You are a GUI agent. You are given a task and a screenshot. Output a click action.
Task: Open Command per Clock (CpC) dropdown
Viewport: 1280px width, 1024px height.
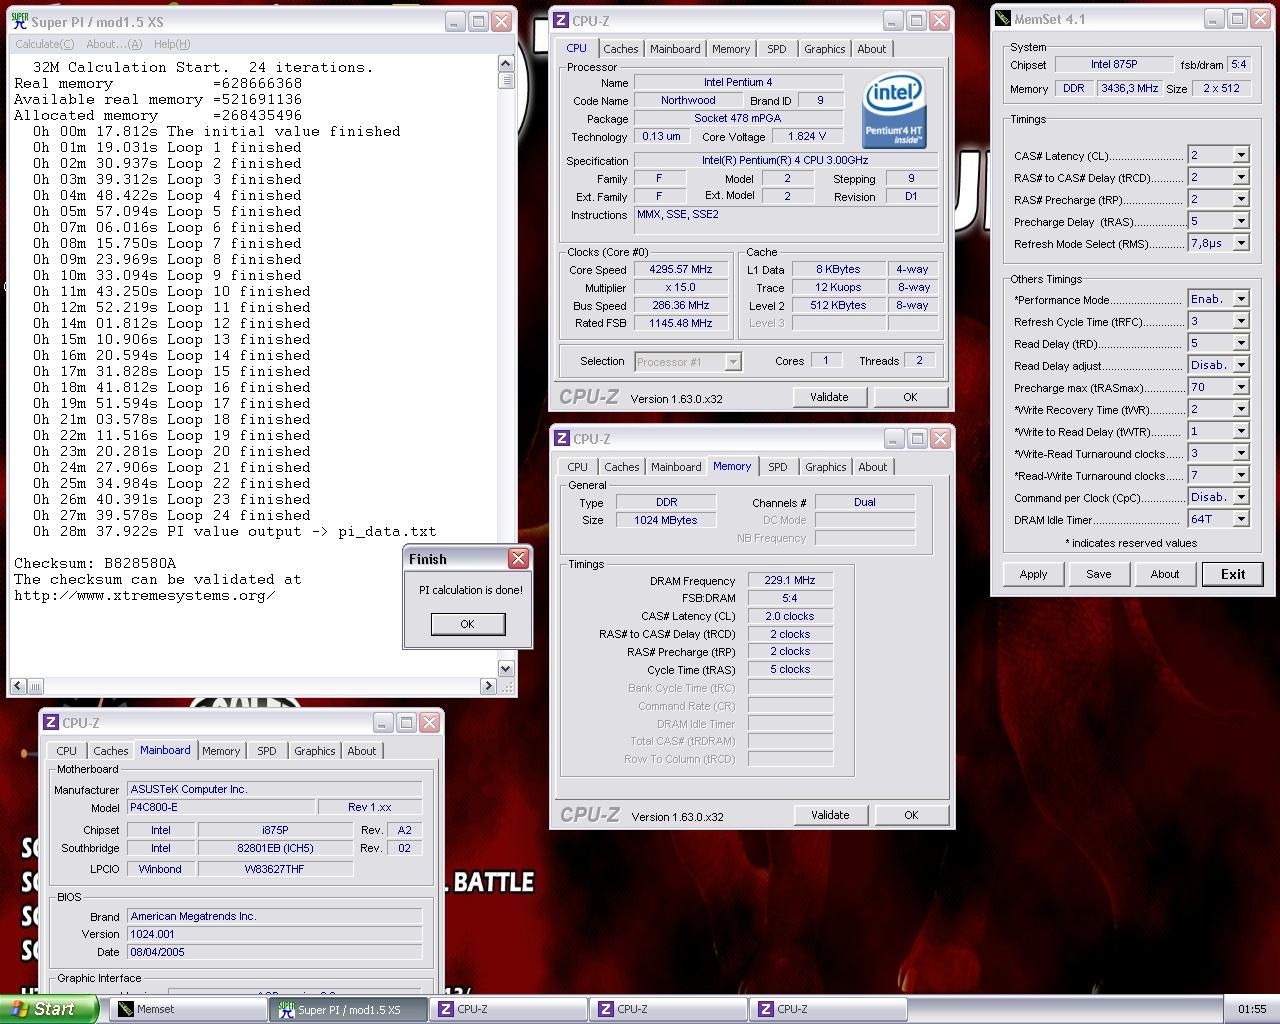point(1240,497)
